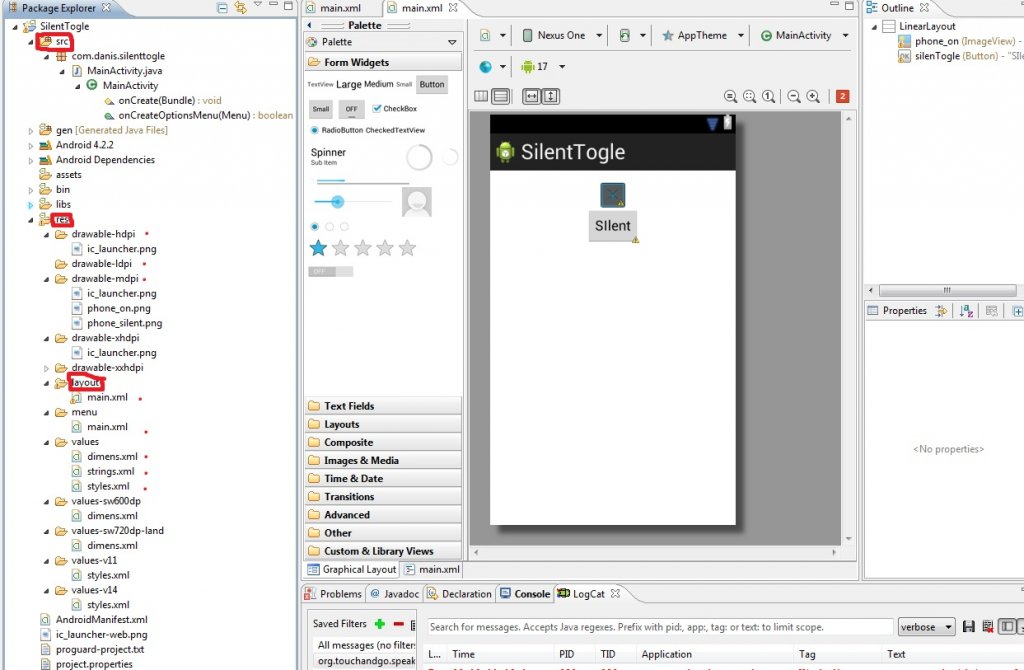Open the Nexus One device dropdown
The width and height of the screenshot is (1024, 670).
pyautogui.click(x=562, y=35)
